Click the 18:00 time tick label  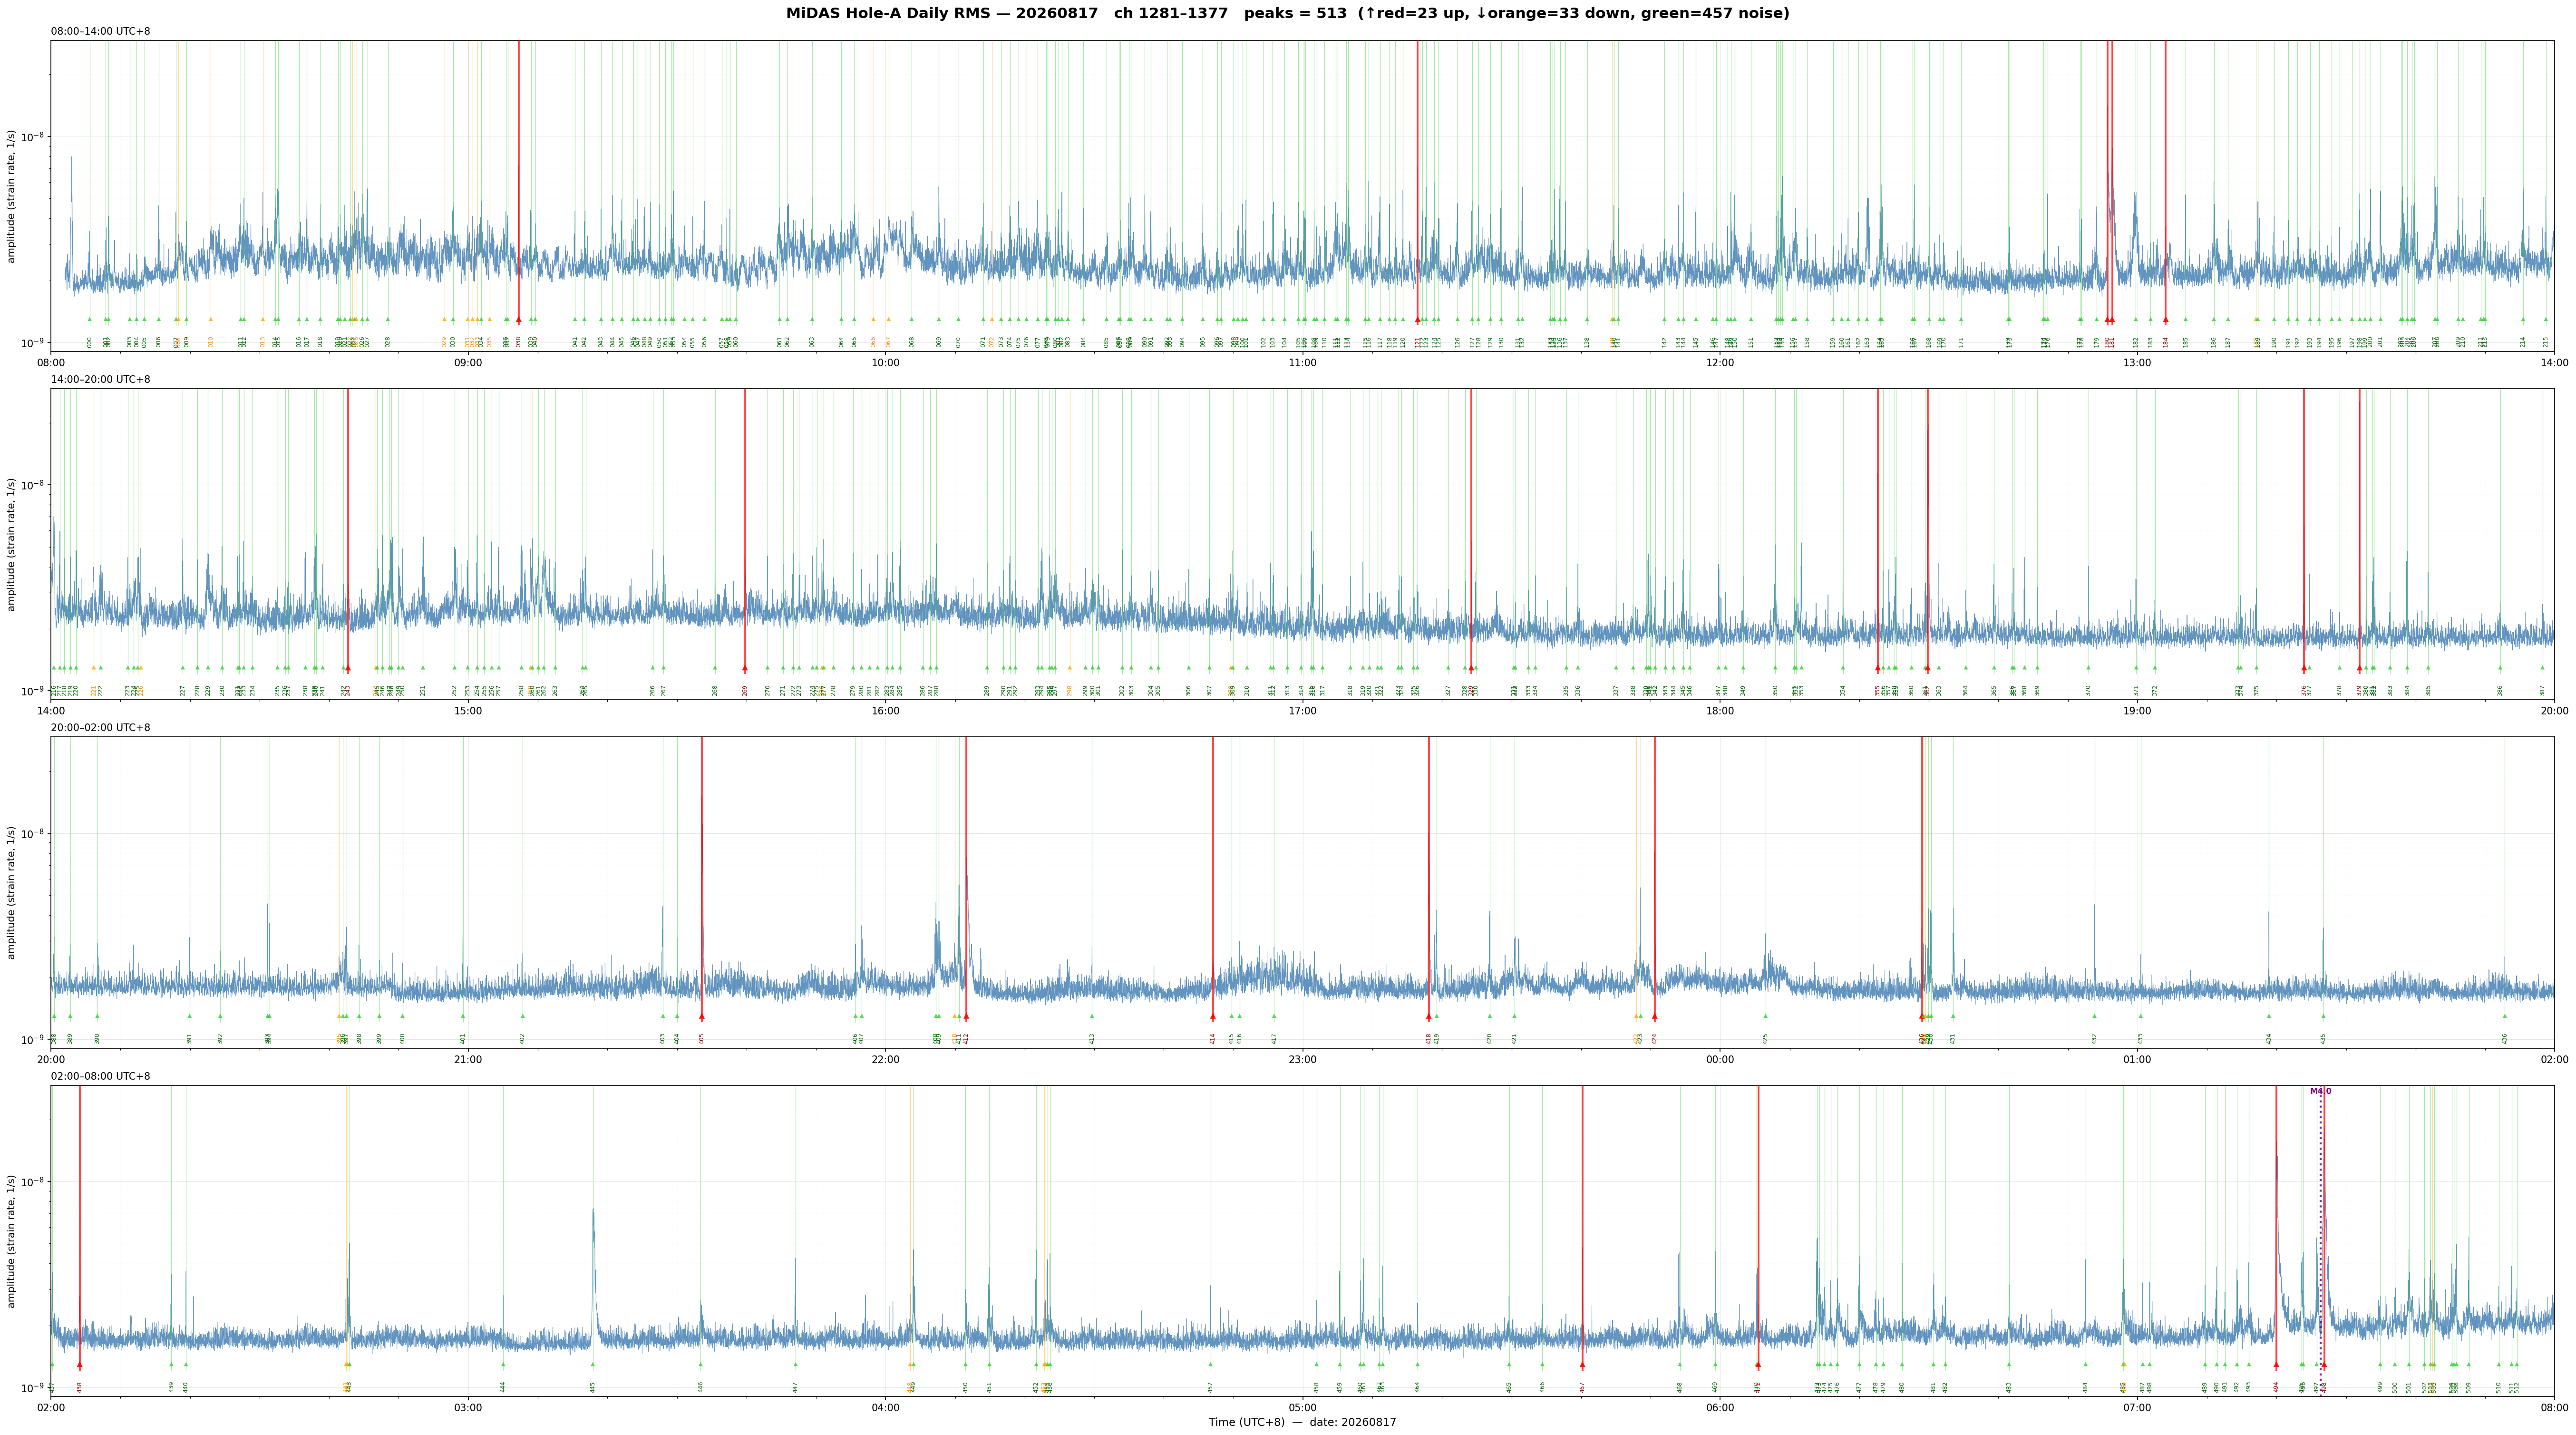point(1720,710)
